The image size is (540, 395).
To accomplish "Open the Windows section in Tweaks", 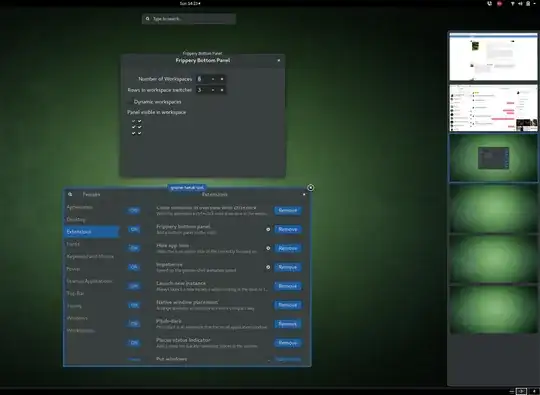I will 92,318.
